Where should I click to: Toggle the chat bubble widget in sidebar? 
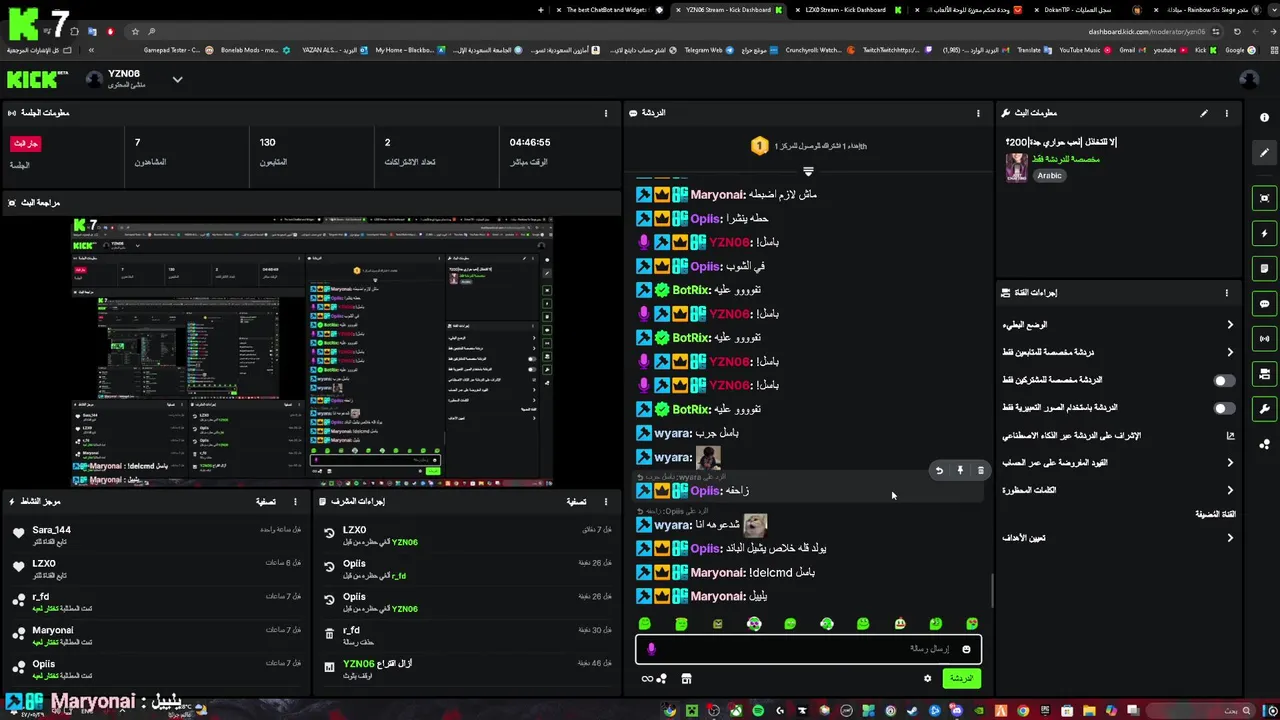(1265, 303)
